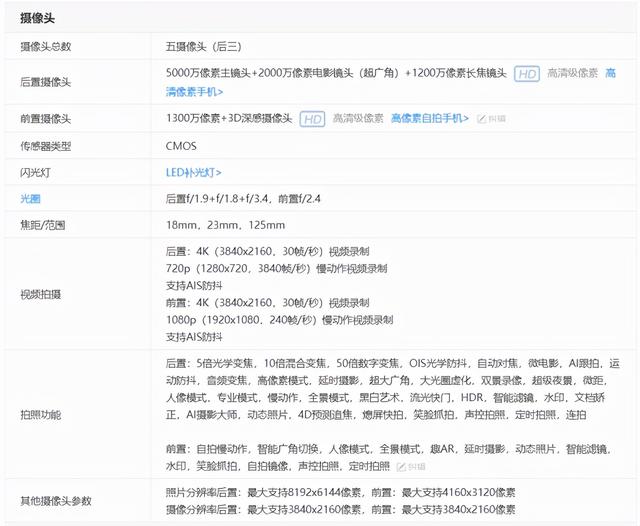Follow the LED补光灯 link
The image size is (640, 526).
[x=193, y=172]
